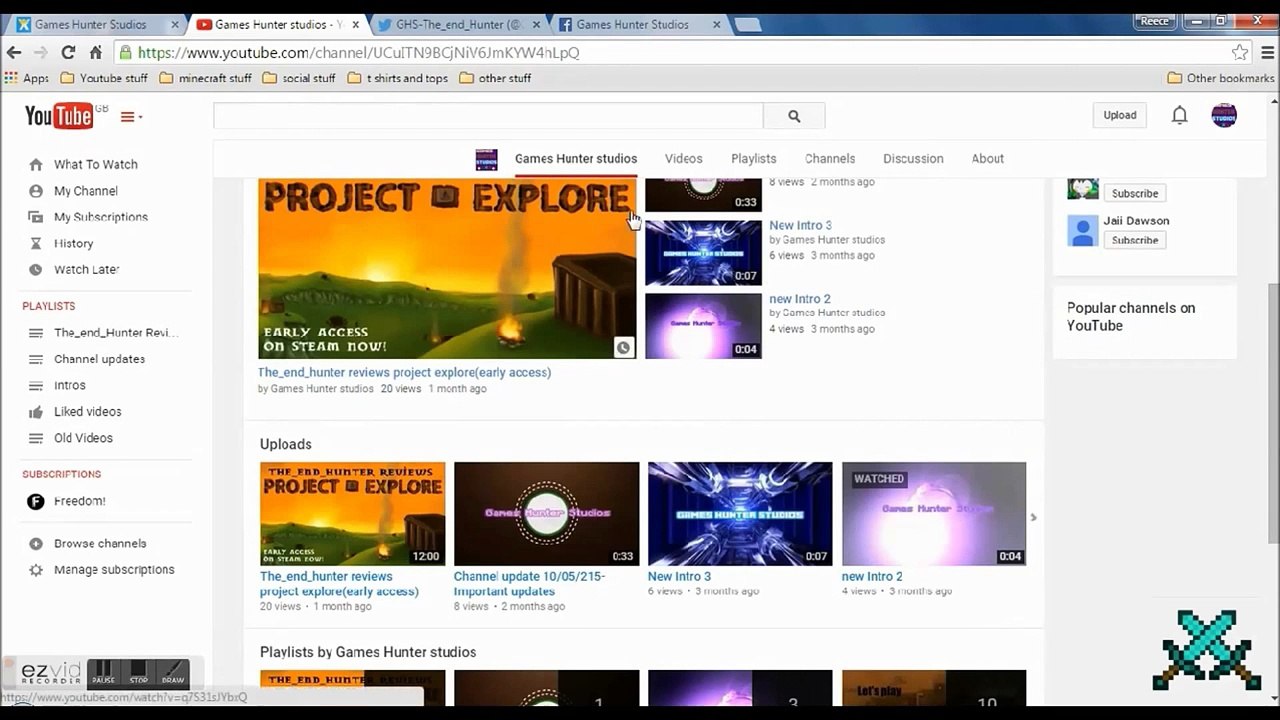Click the My Channel person icon
This screenshot has height=720, width=1280.
36,191
